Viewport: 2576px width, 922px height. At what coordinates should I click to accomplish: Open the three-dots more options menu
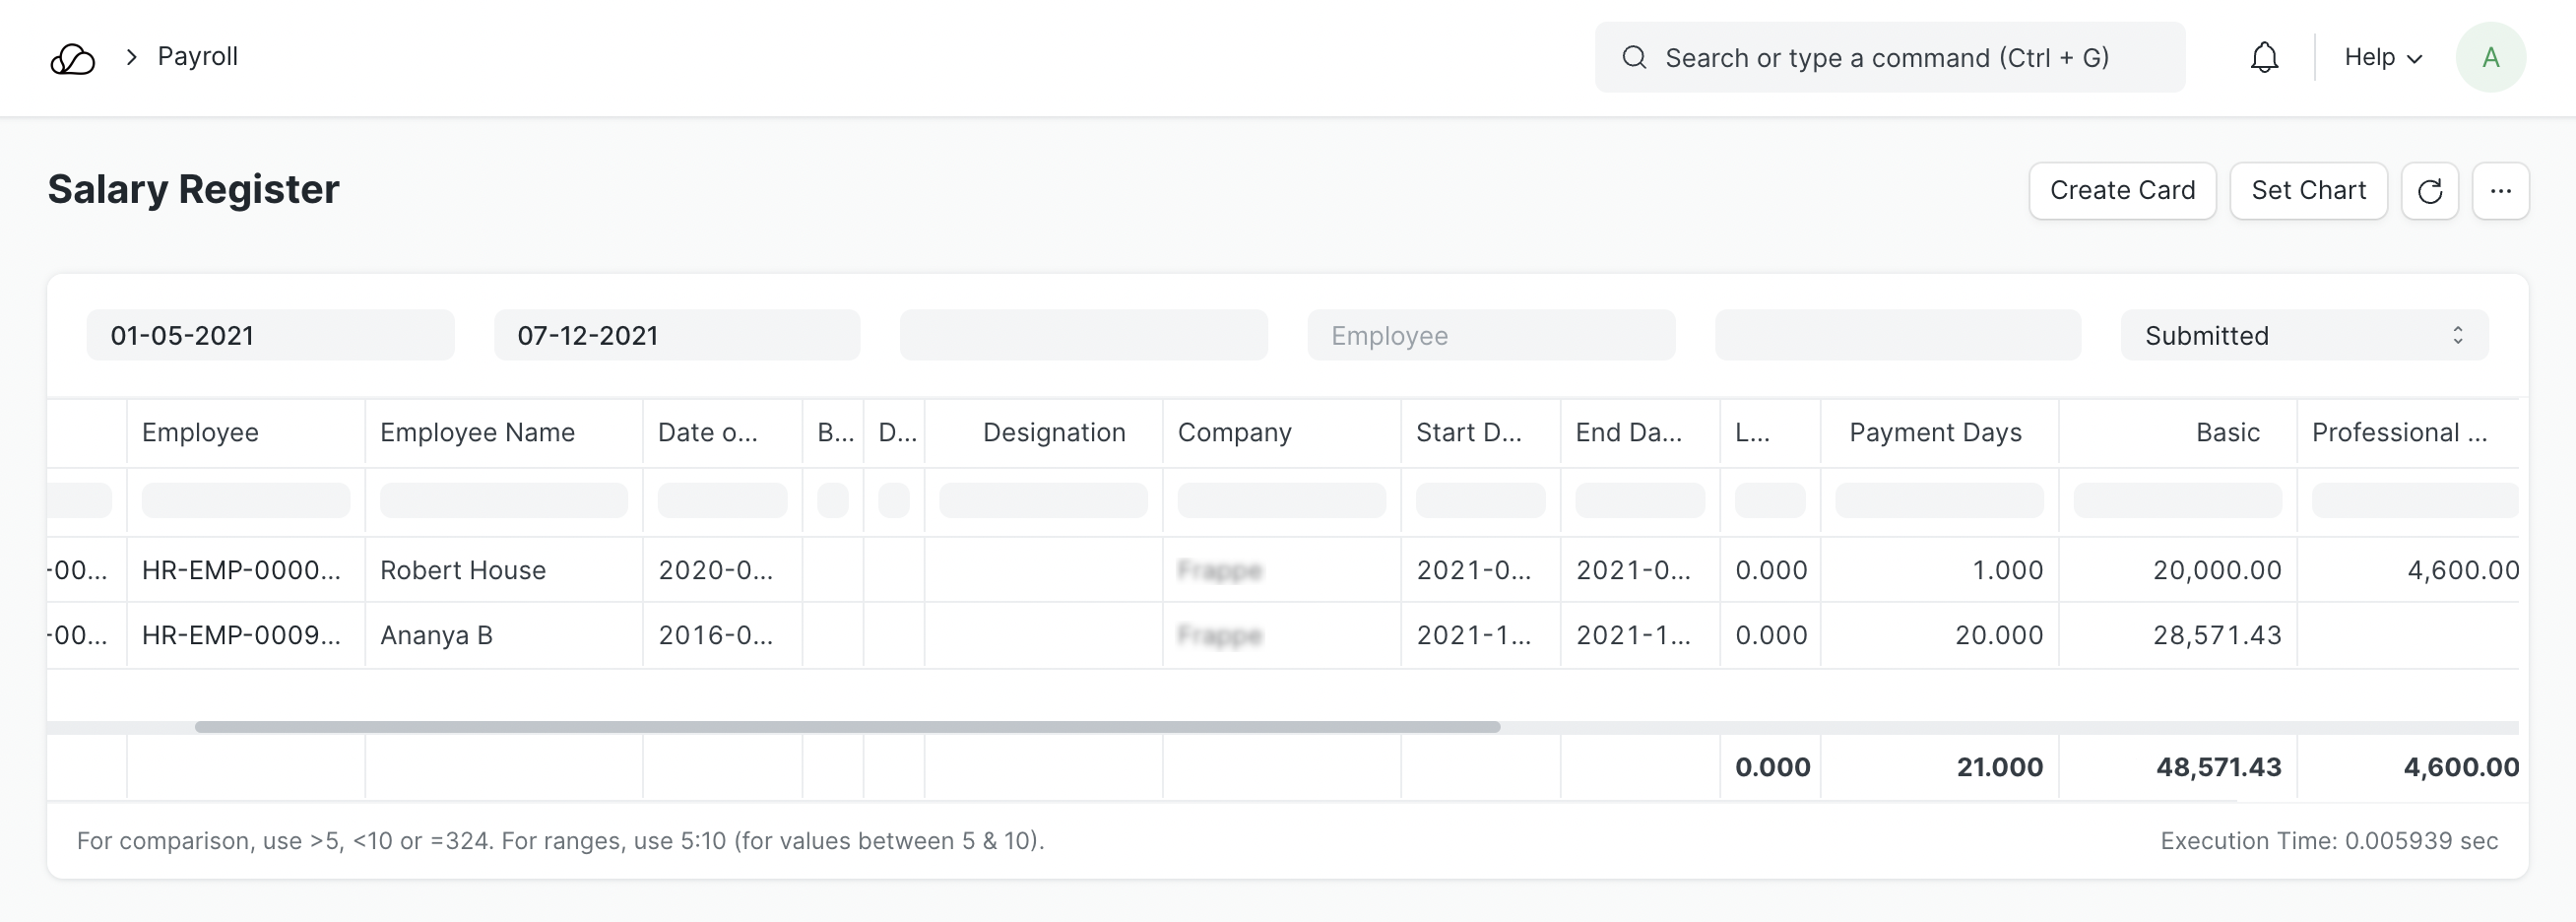tap(2500, 191)
